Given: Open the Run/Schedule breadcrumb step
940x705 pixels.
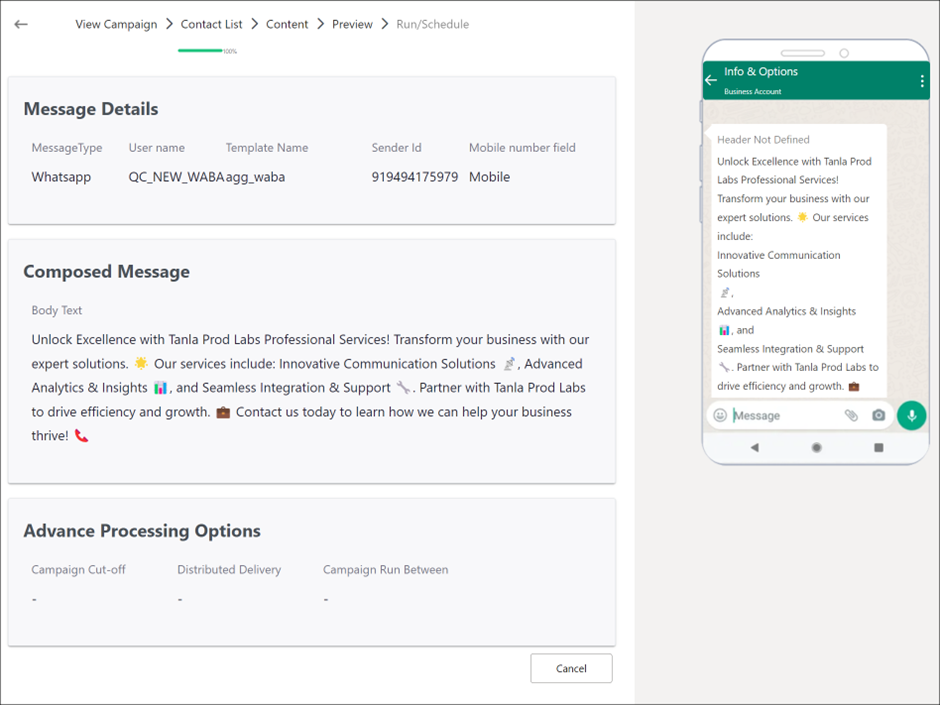Looking at the screenshot, I should 433,24.
